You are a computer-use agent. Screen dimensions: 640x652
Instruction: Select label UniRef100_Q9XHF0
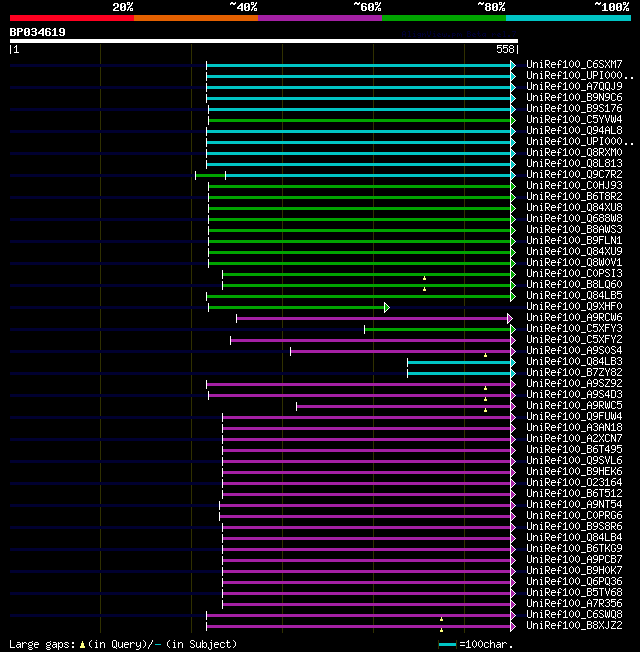tap(574, 306)
